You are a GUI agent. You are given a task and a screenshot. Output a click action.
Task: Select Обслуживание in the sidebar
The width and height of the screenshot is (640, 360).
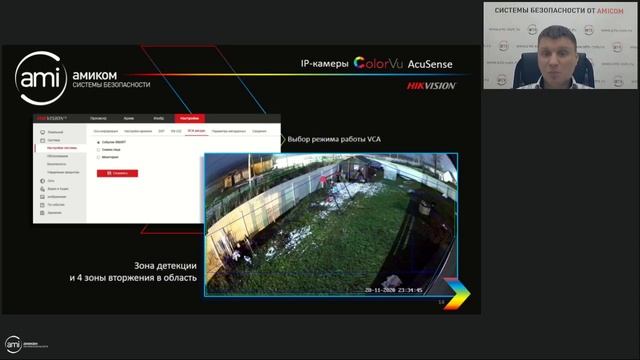point(58,156)
